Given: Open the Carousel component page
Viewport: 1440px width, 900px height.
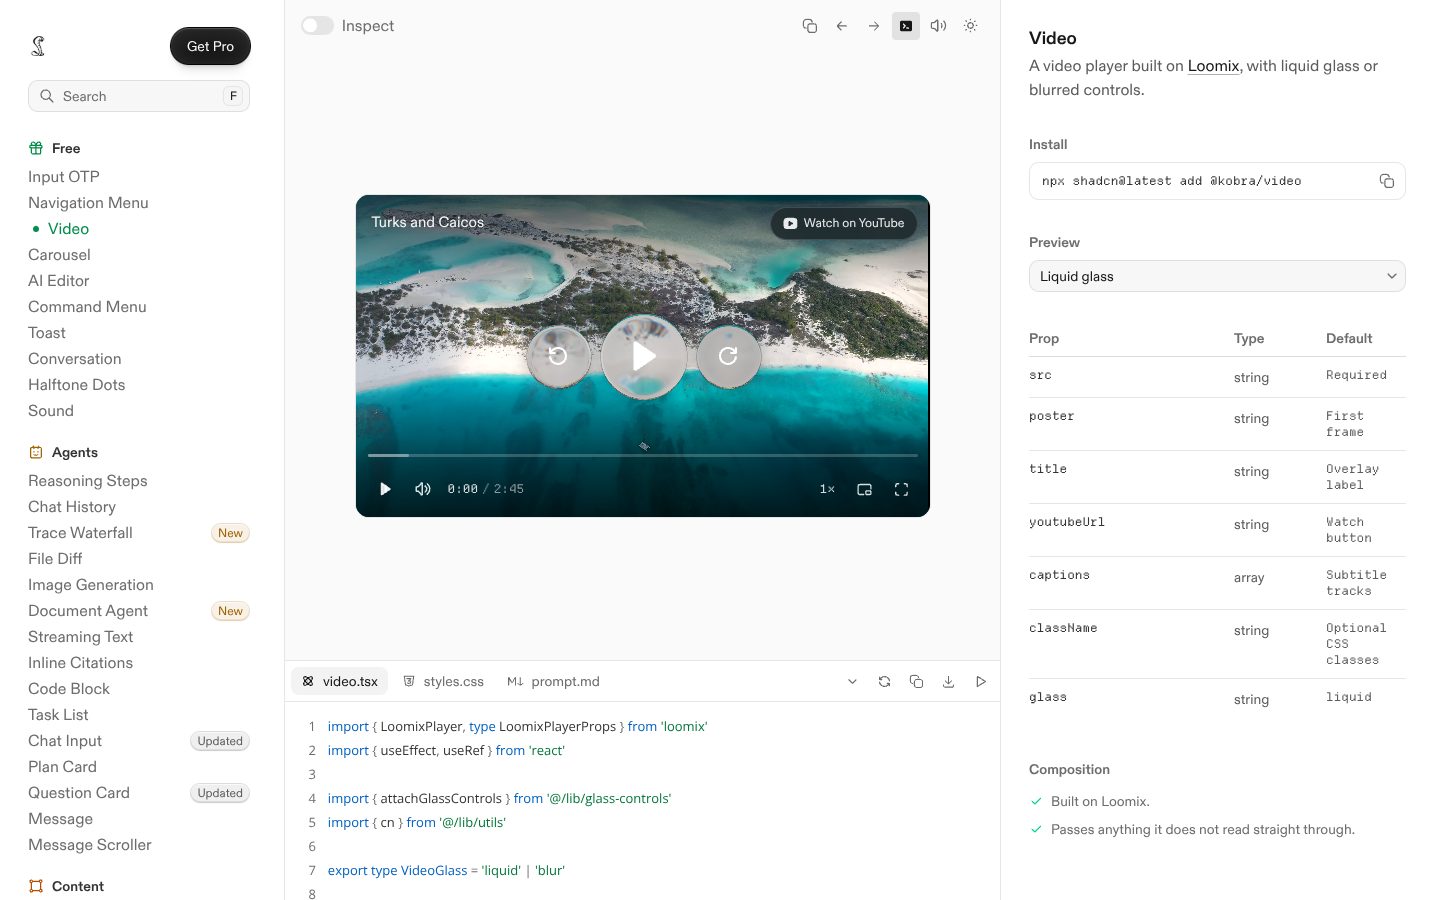Looking at the screenshot, I should pos(59,255).
